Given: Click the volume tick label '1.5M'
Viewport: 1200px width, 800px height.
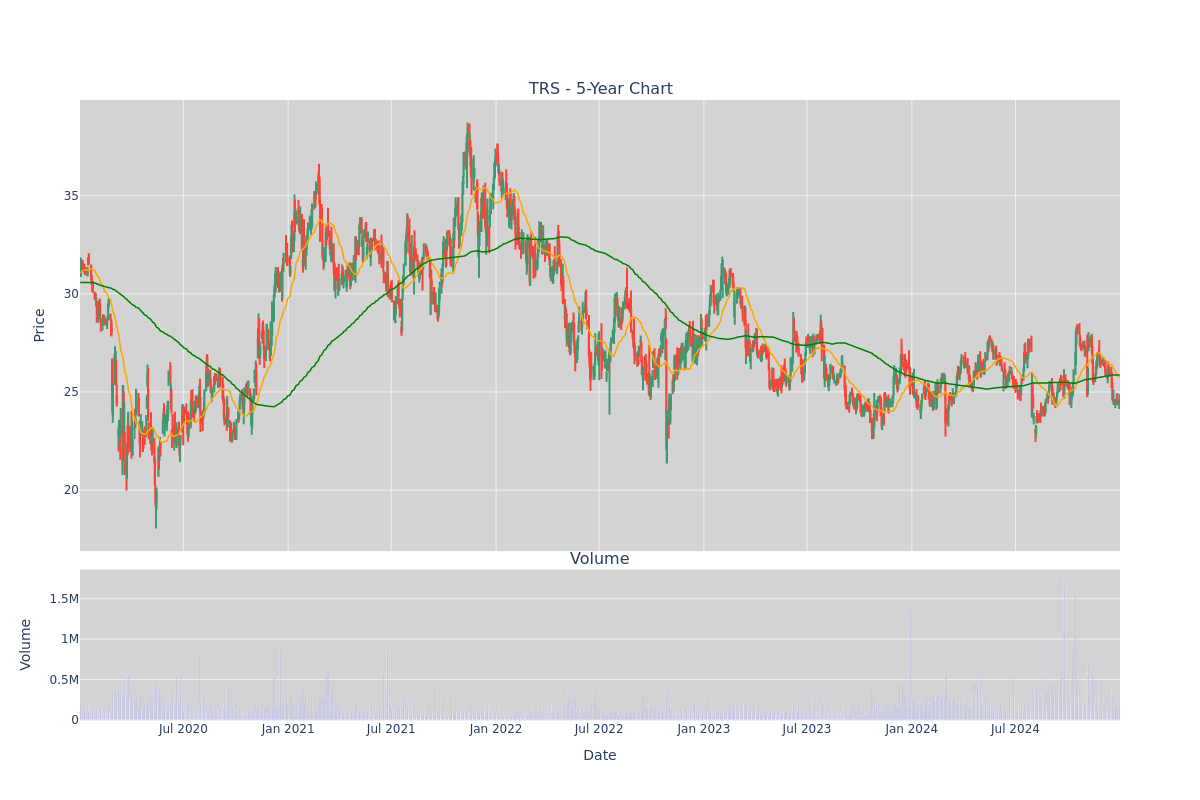Looking at the screenshot, I should tap(63, 599).
